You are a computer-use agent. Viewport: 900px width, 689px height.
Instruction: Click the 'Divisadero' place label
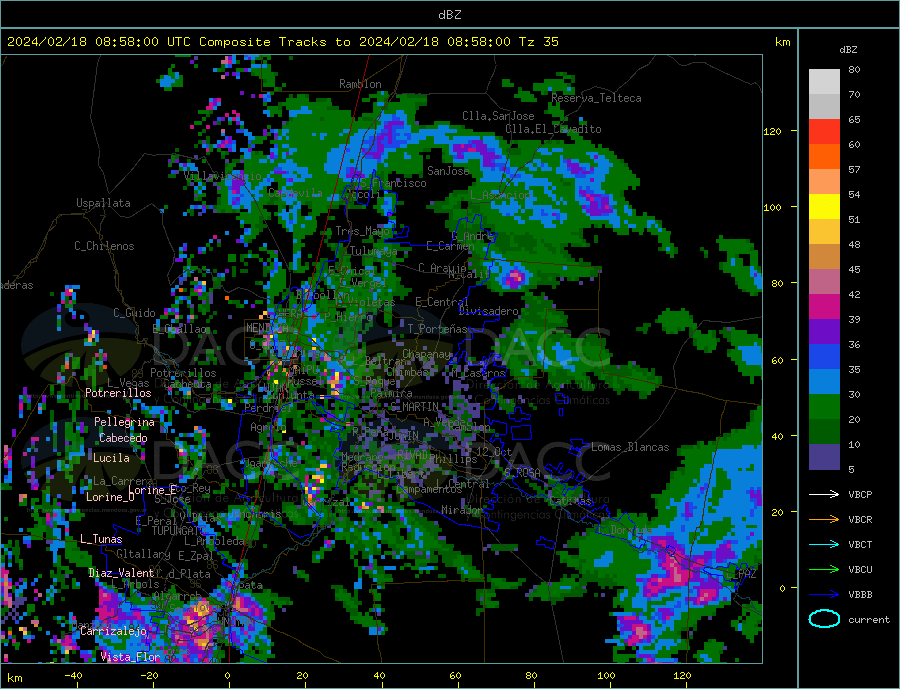pos(488,311)
